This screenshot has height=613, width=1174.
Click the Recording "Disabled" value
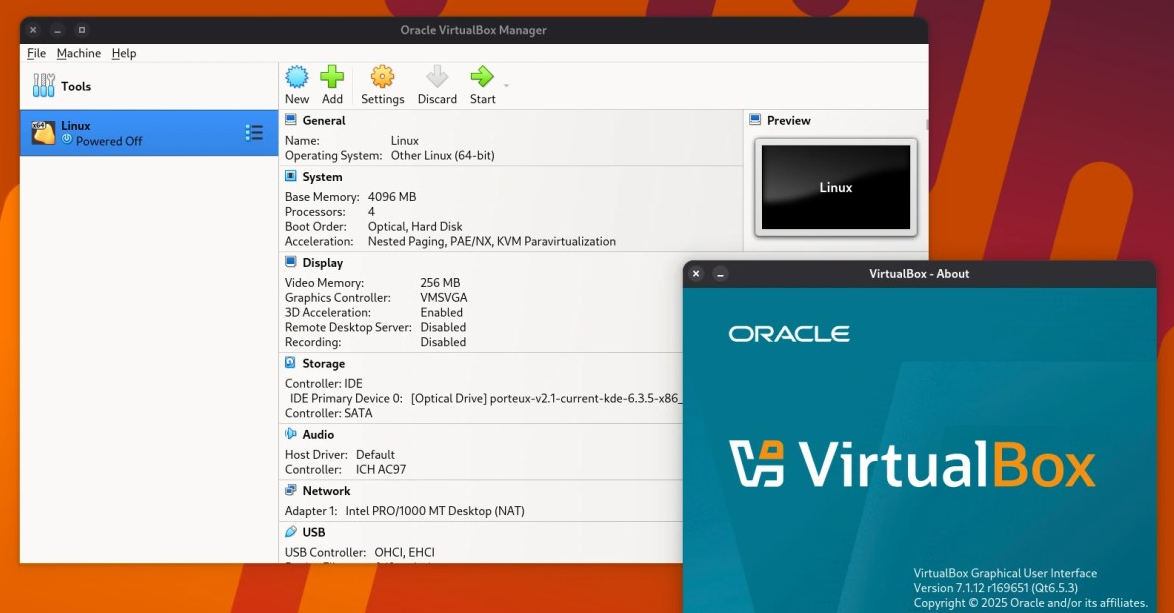(x=443, y=342)
